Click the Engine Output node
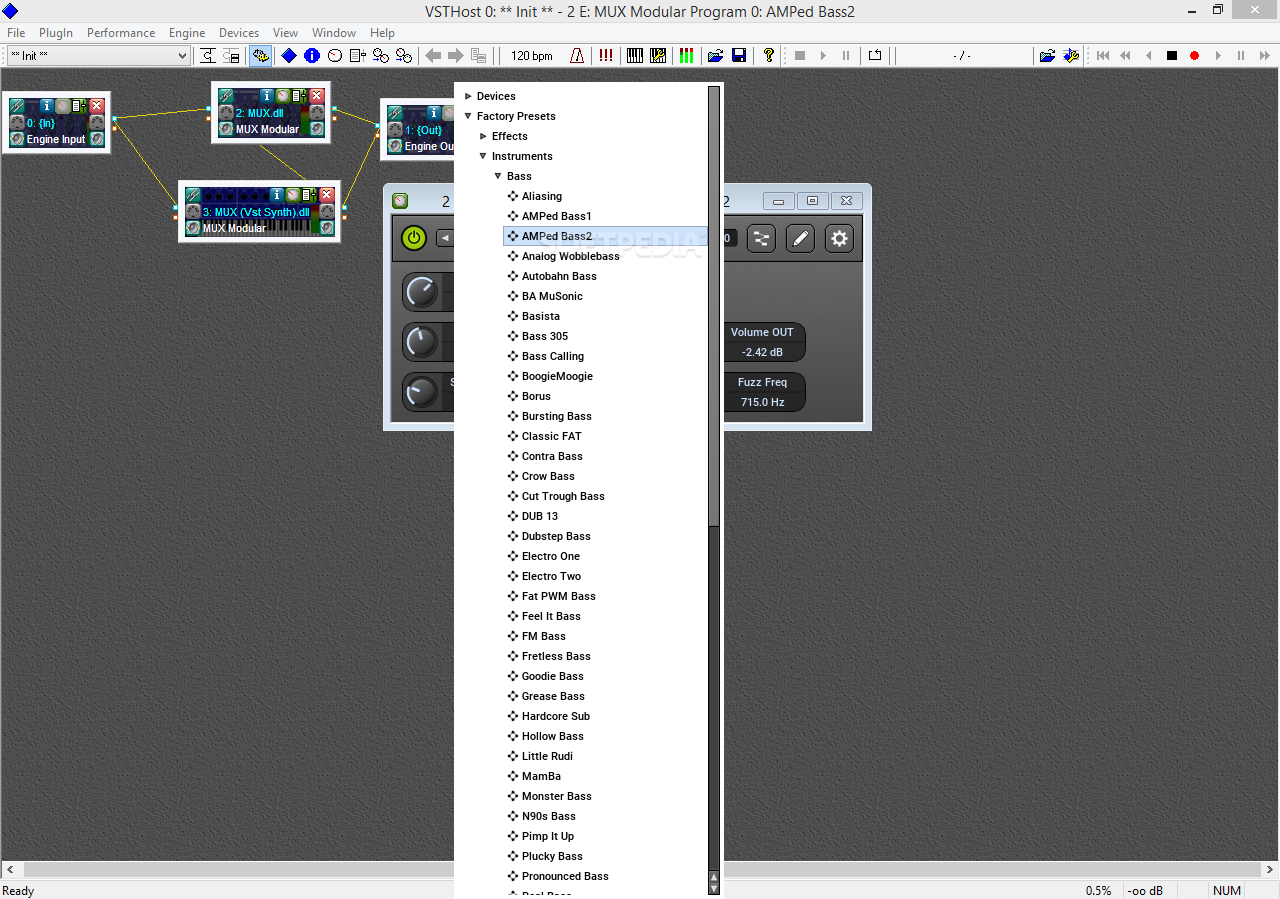The image size is (1280, 899). tap(418, 129)
